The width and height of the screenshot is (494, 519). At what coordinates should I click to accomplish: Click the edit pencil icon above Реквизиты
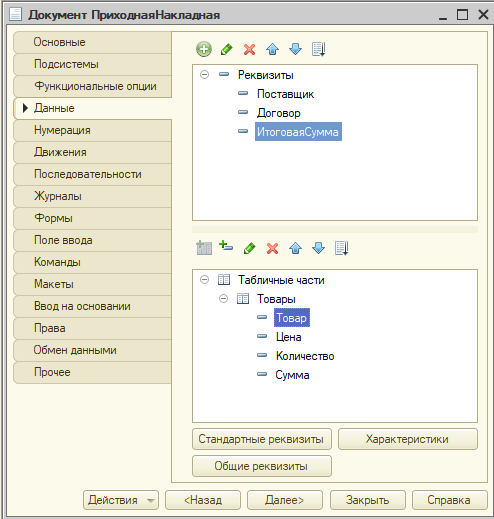point(227,49)
